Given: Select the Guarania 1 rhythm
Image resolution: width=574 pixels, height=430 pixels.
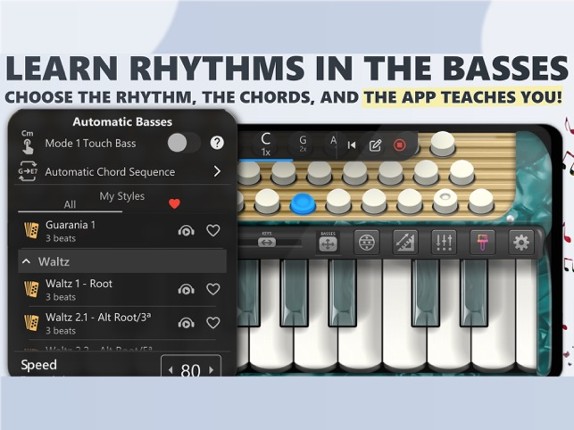Looking at the screenshot, I should point(122,231).
